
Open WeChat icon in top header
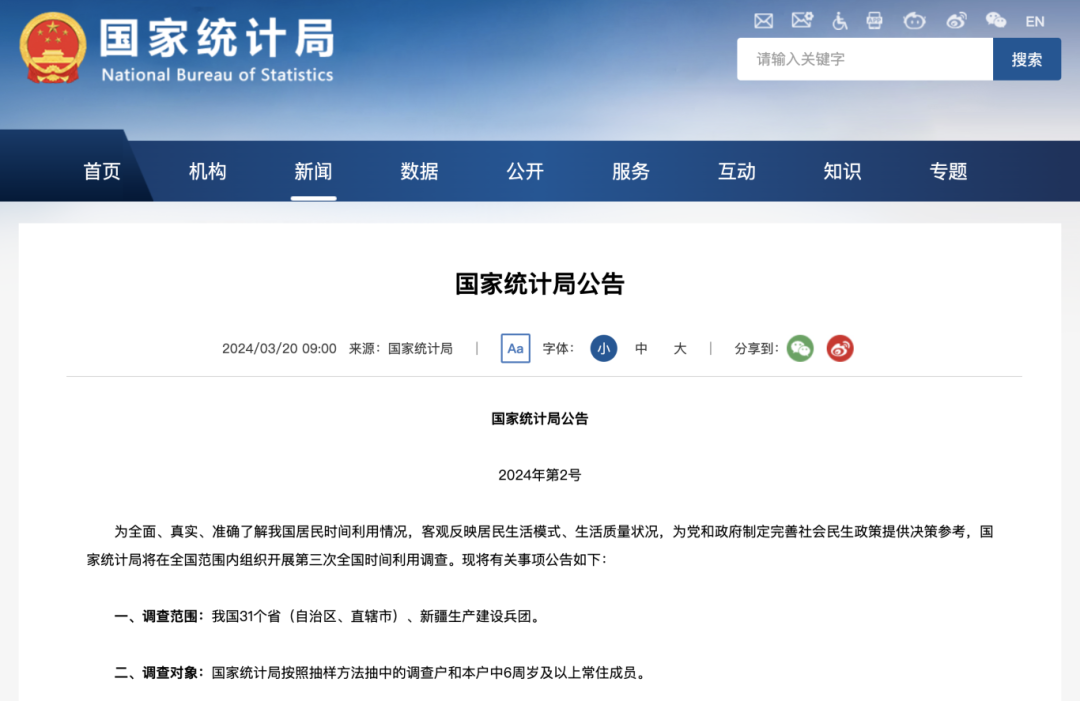[996, 20]
